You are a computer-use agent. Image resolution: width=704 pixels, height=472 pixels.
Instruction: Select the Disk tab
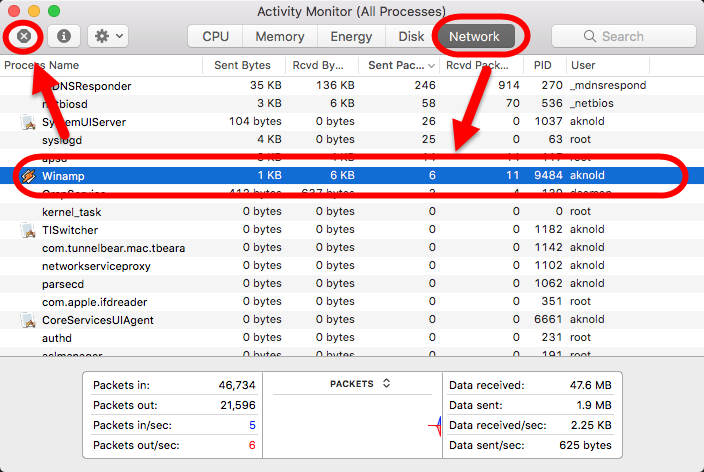[x=411, y=36]
